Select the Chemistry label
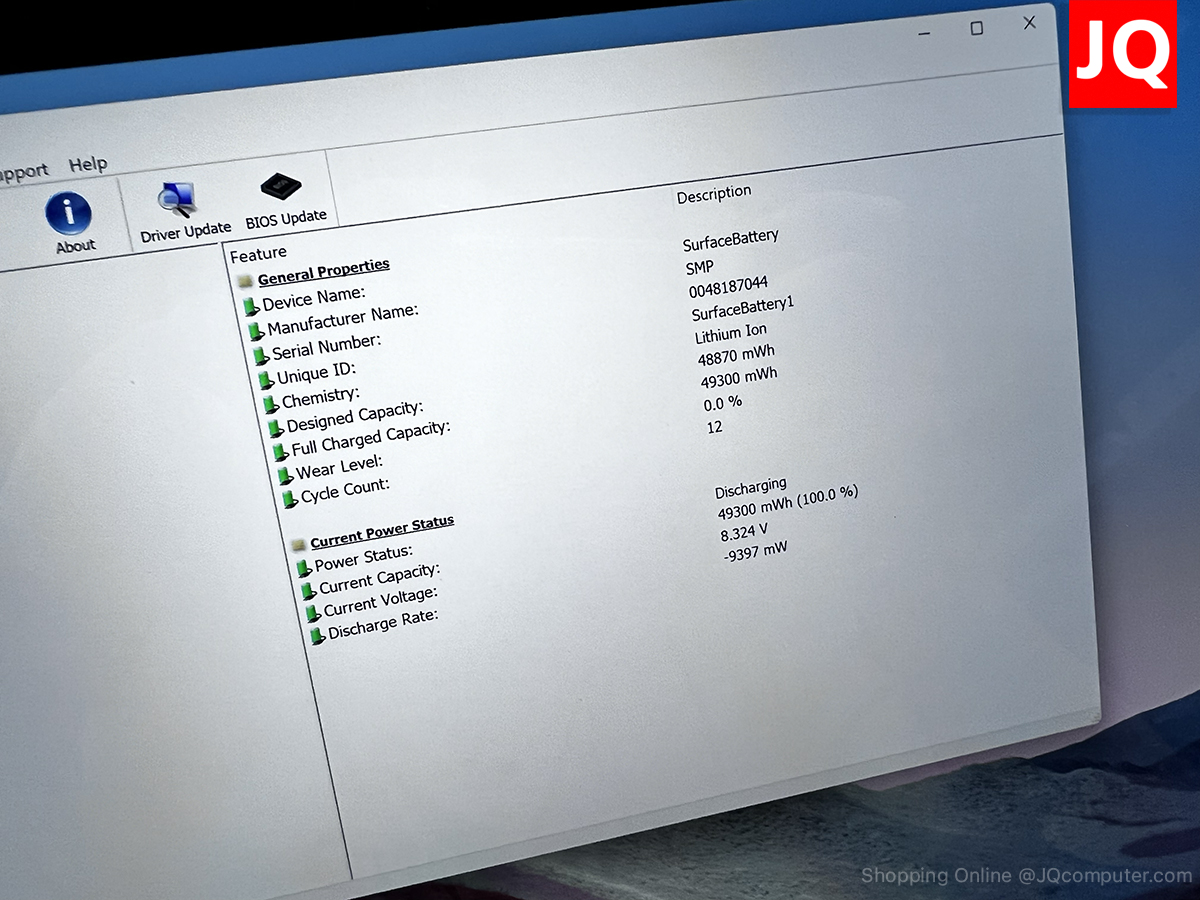 pyautogui.click(x=320, y=397)
